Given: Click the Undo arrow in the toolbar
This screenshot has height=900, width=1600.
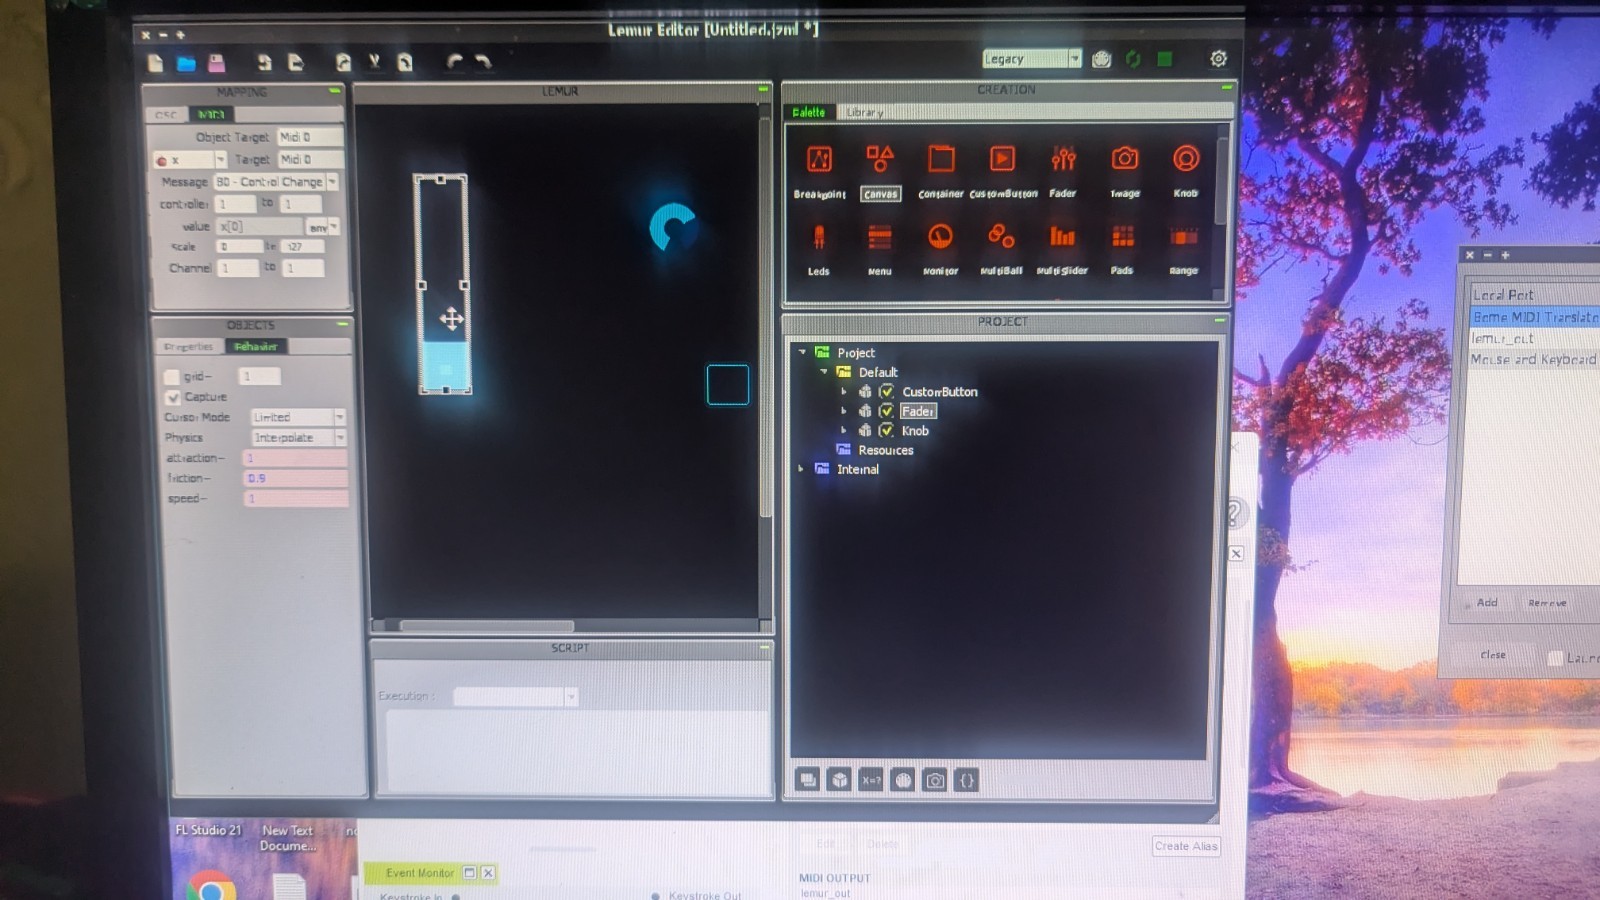Looking at the screenshot, I should (x=454, y=62).
